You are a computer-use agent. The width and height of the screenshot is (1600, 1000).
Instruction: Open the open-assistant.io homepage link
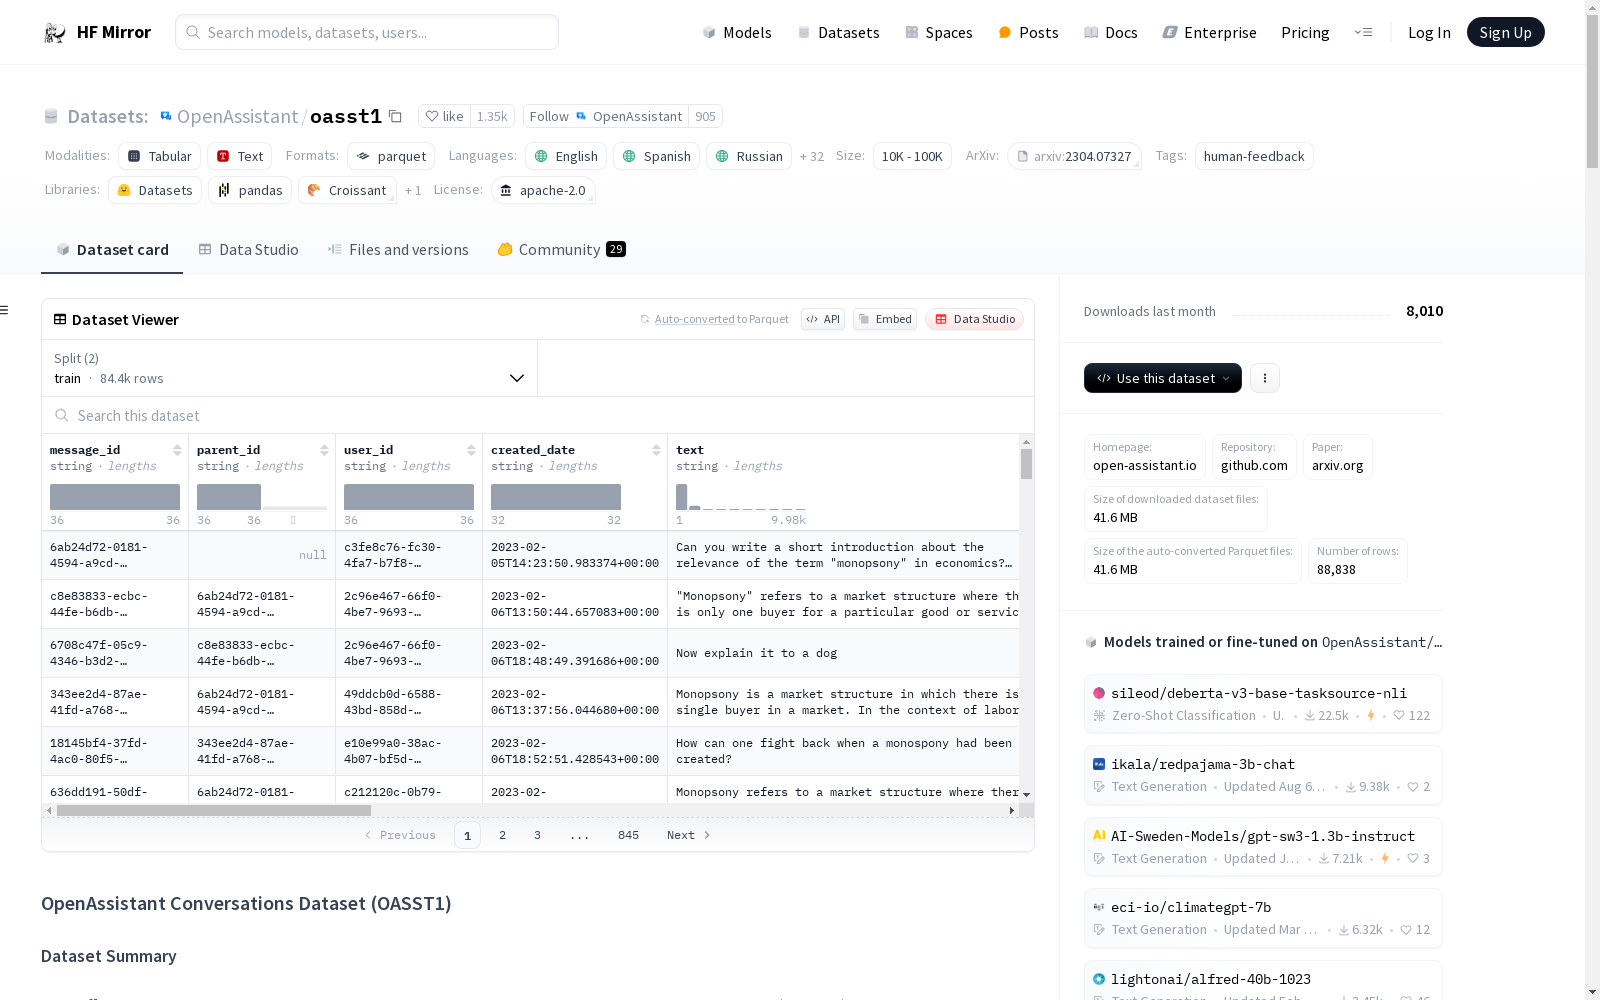[1145, 457]
